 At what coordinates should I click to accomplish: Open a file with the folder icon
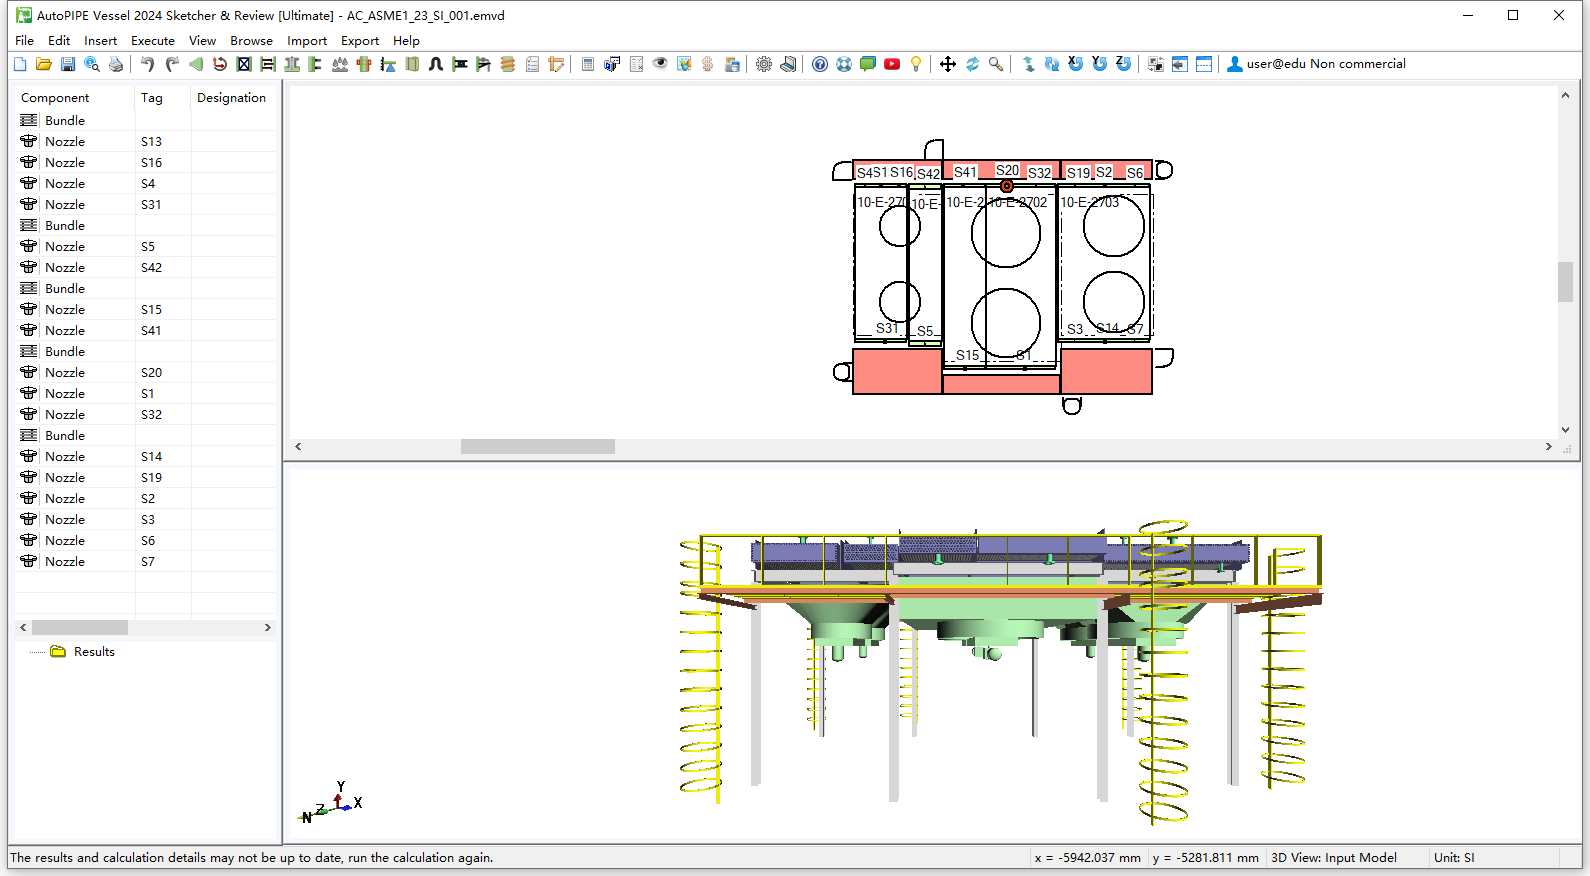click(x=44, y=64)
